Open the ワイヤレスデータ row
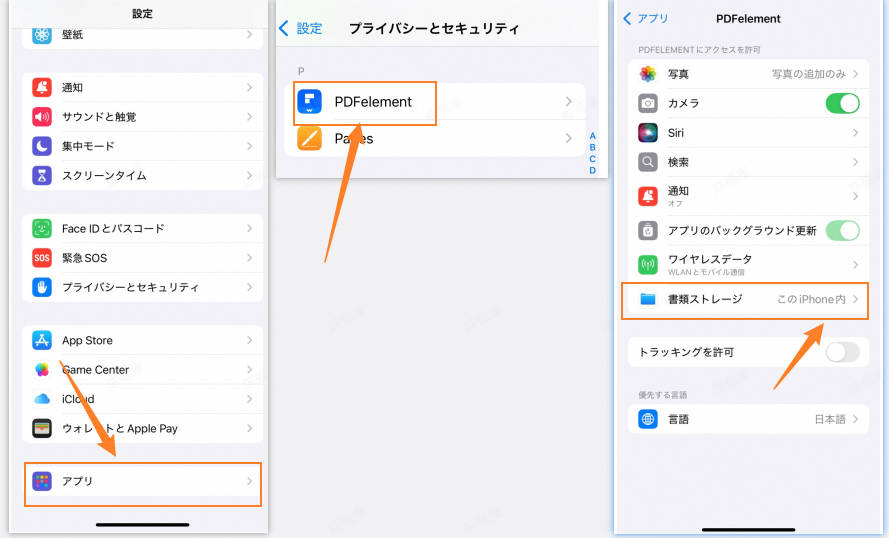The image size is (889, 538). 748,264
